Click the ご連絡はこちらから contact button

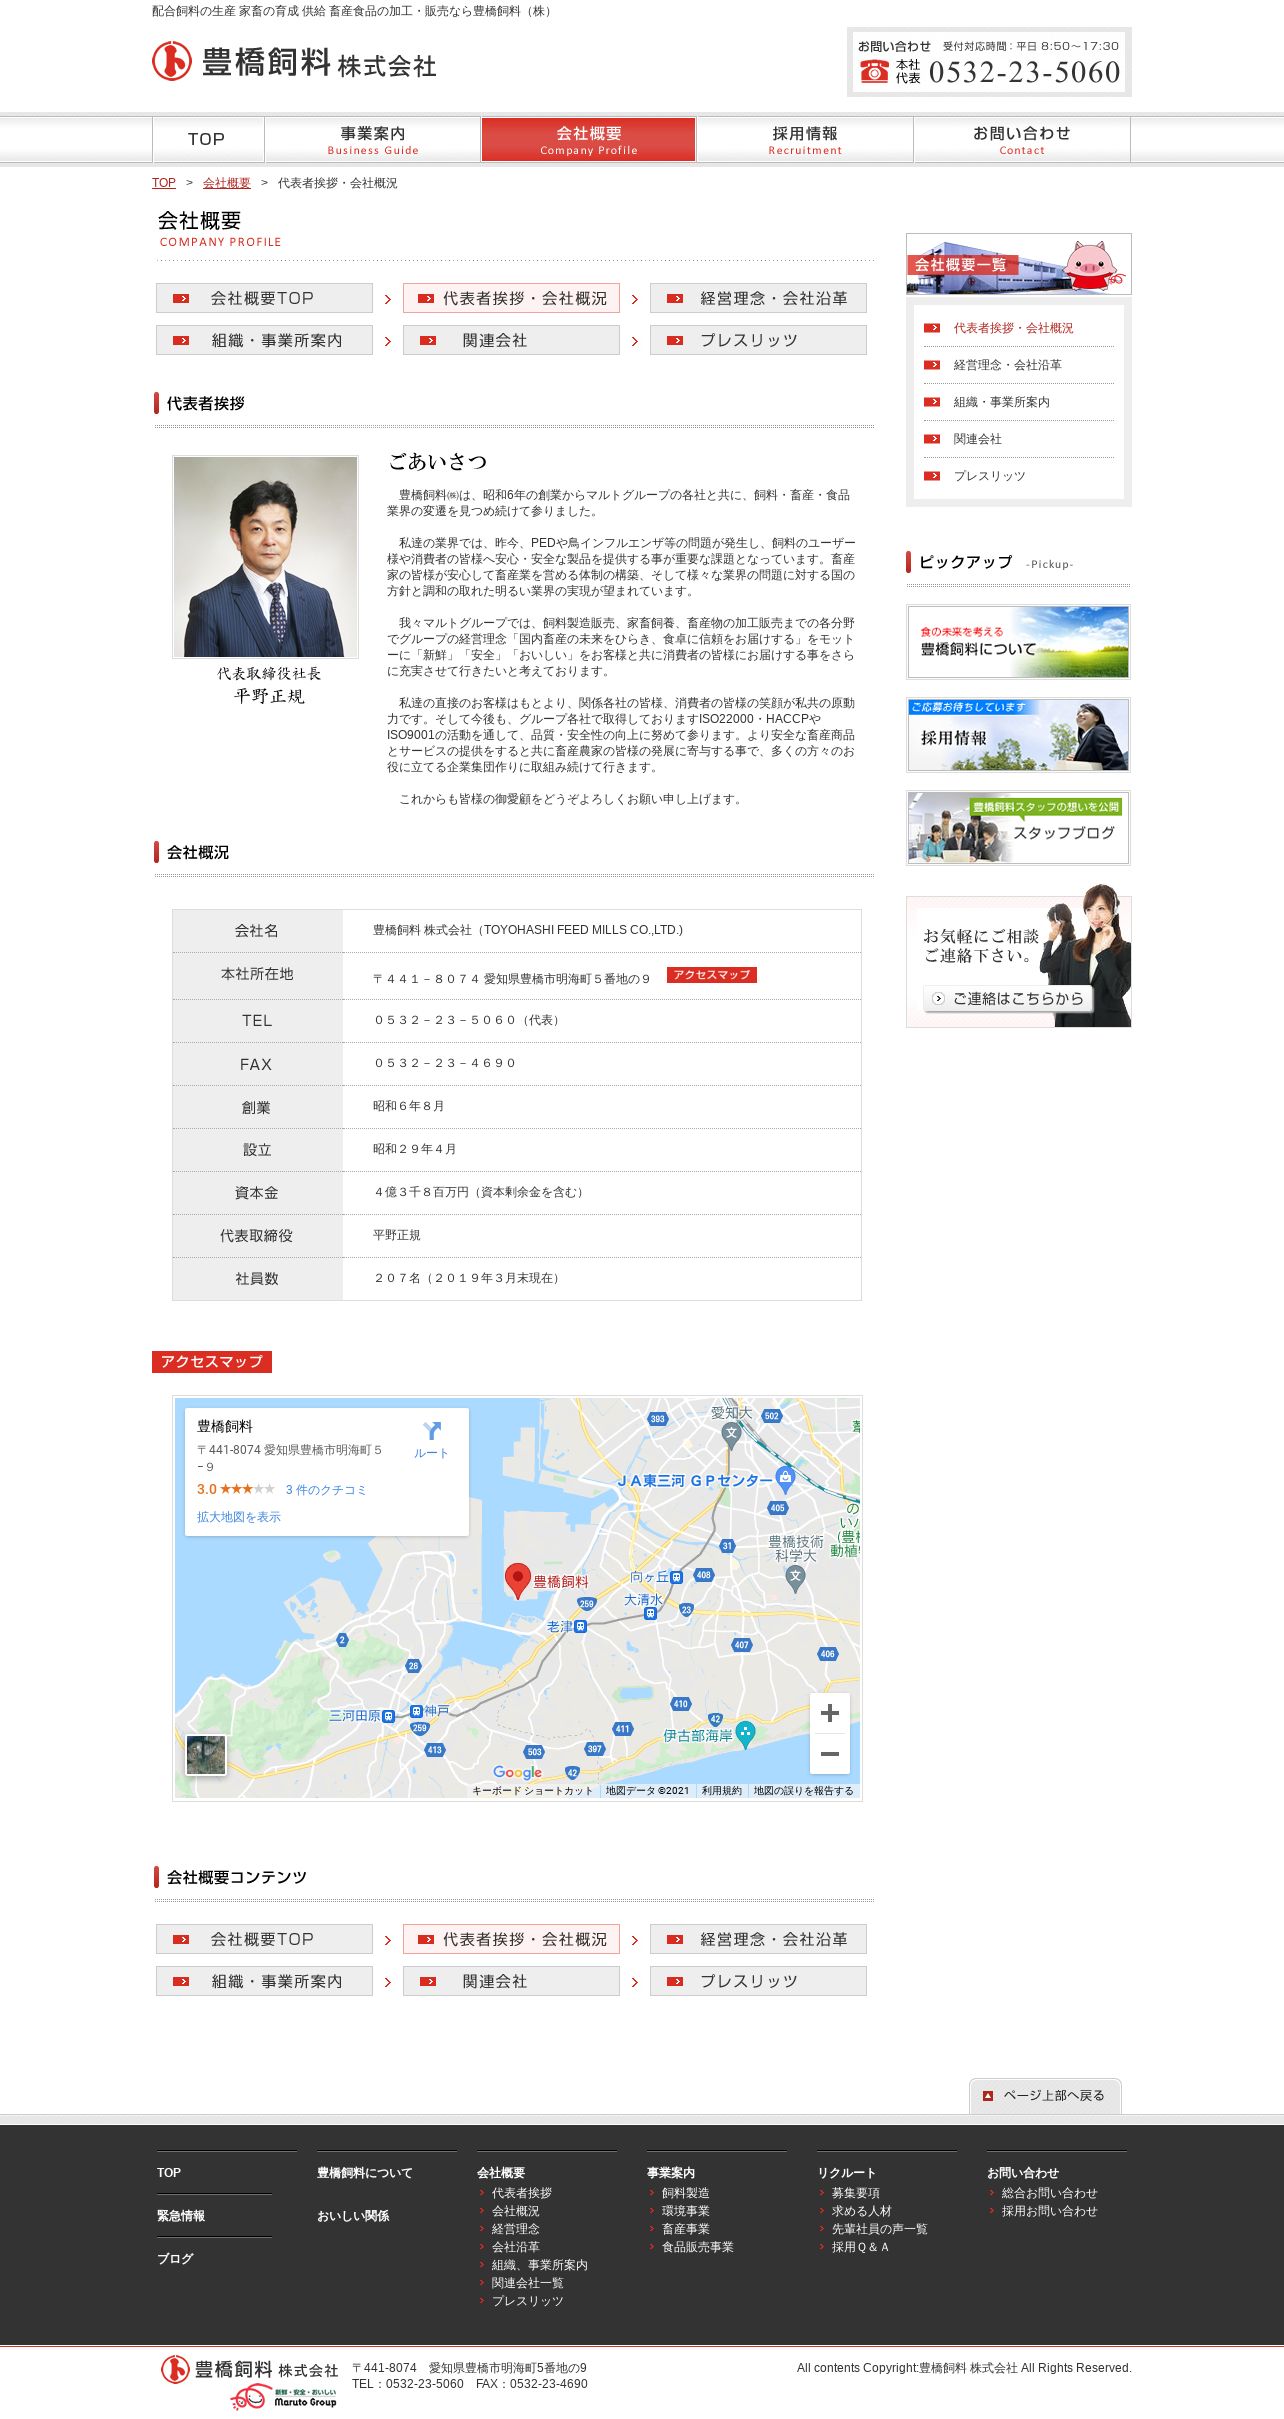pos(1009,998)
